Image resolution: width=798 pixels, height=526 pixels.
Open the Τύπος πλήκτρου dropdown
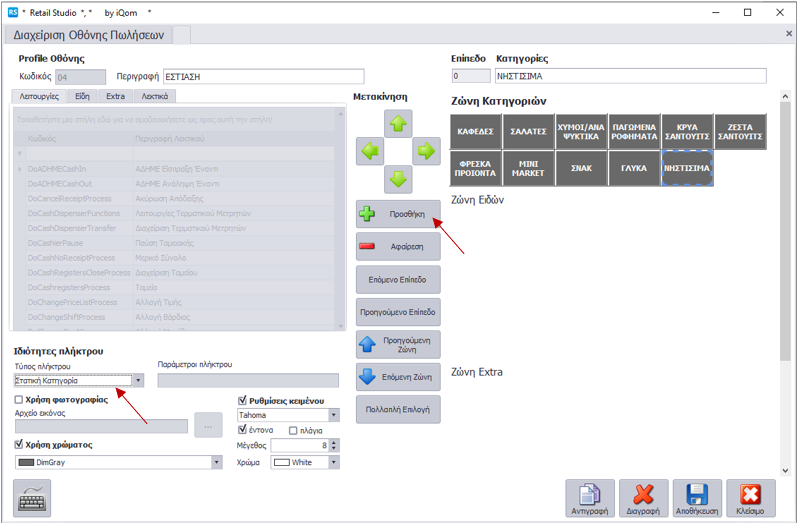click(138, 380)
